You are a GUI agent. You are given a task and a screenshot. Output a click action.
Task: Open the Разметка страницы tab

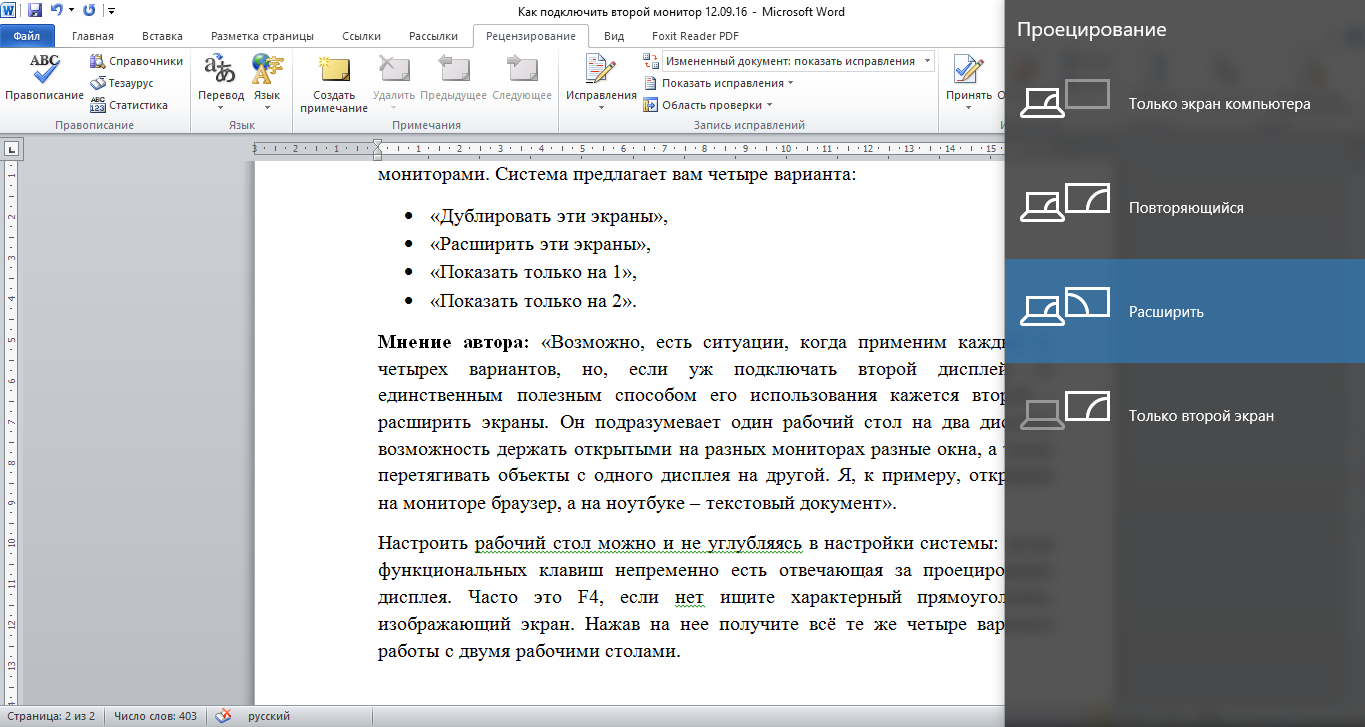tap(262, 36)
